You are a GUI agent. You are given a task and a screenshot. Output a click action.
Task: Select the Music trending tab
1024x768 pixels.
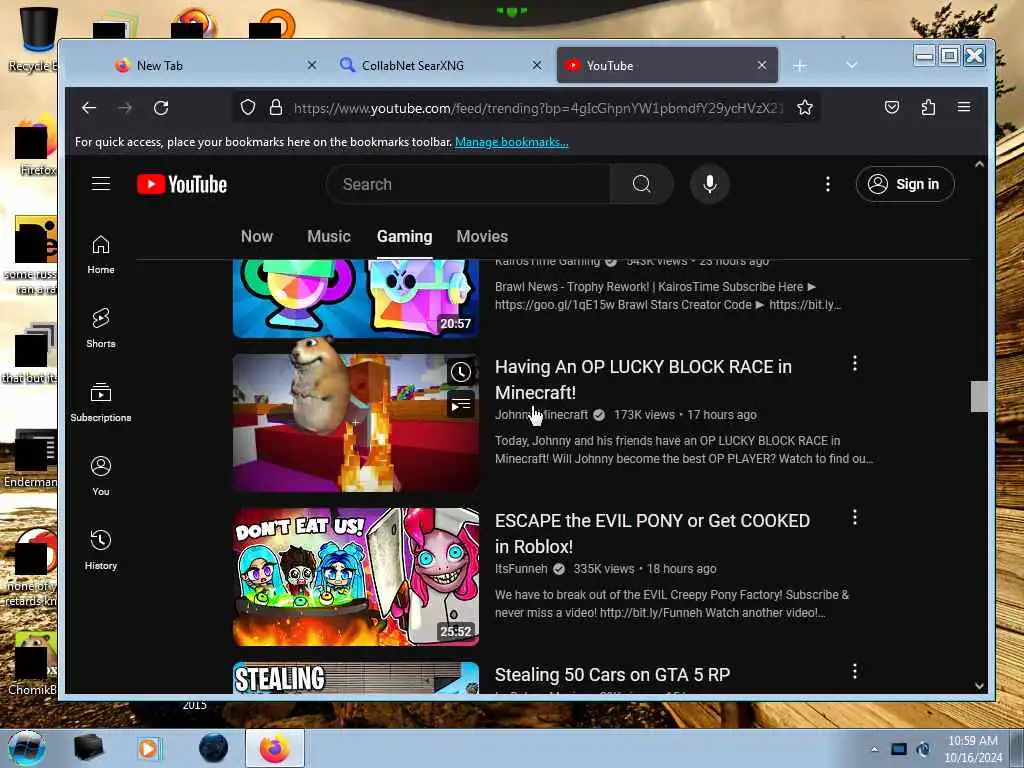(328, 236)
